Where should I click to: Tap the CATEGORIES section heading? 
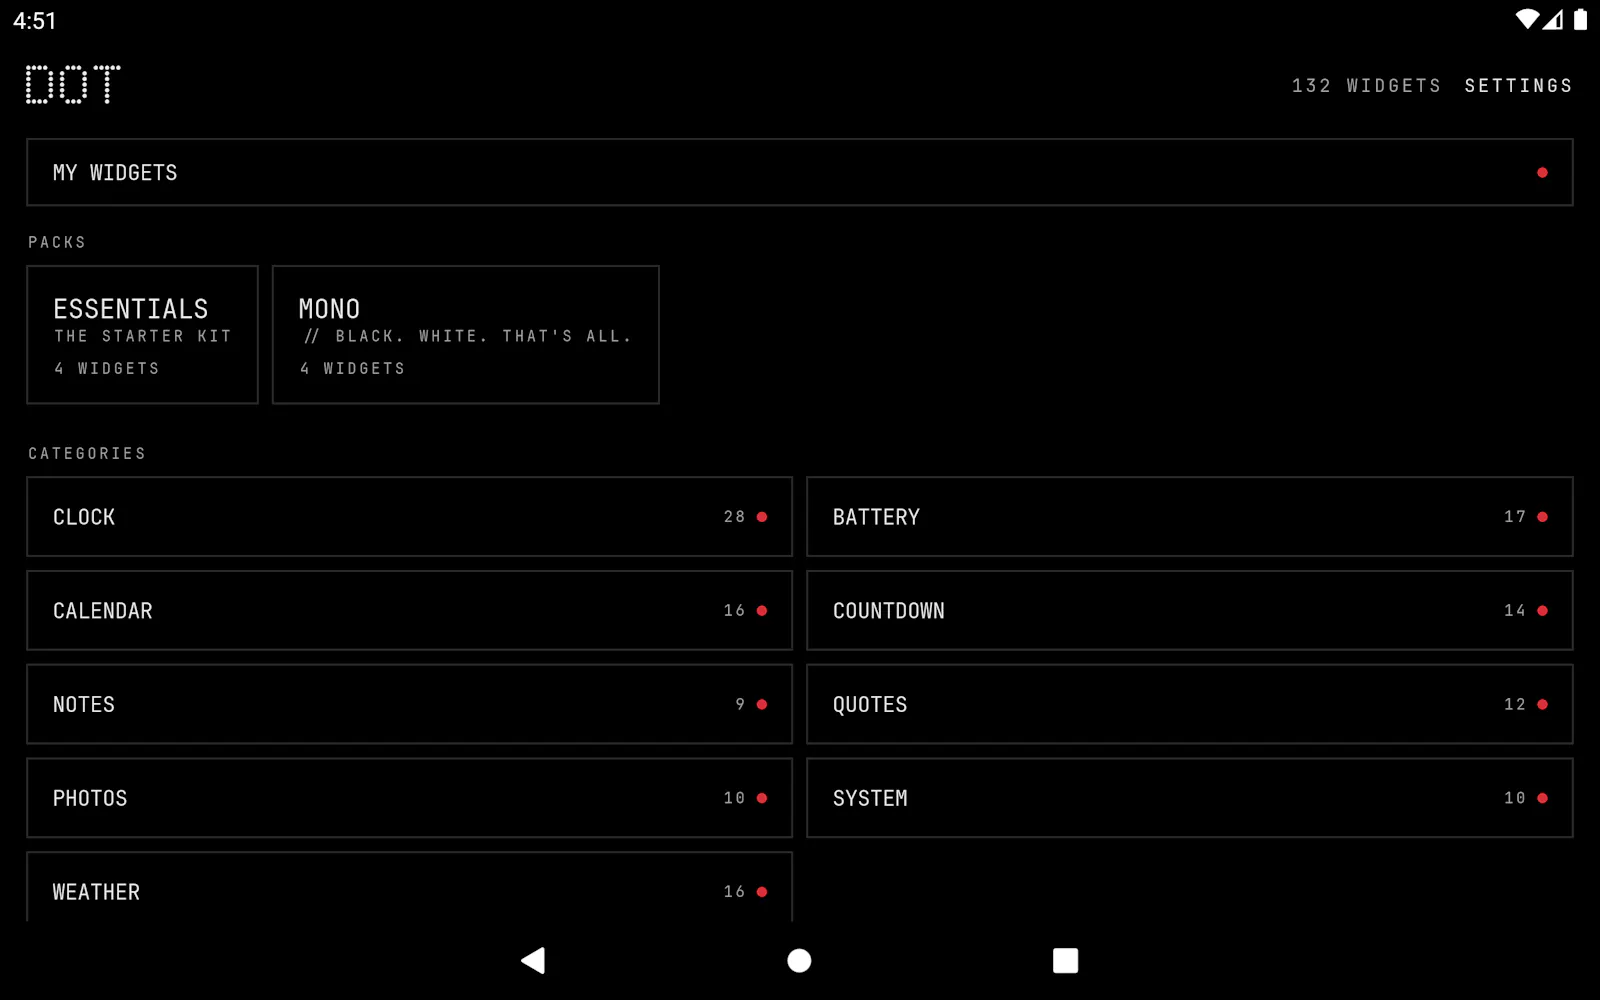[87, 454]
